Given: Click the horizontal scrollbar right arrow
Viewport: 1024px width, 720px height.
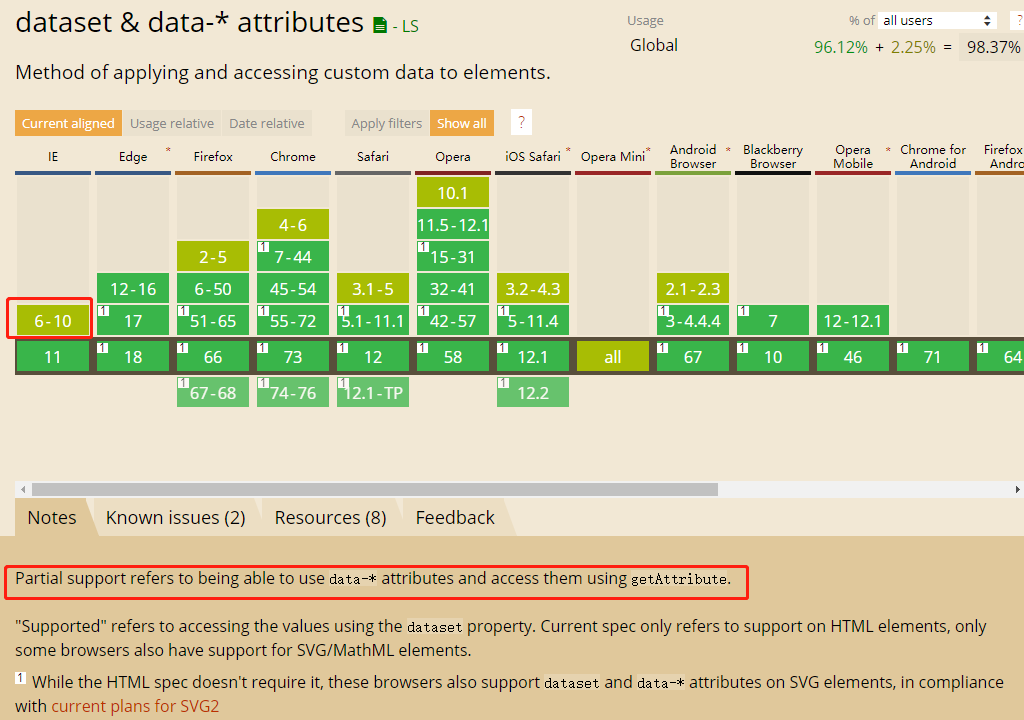Looking at the screenshot, I should tap(1017, 489).
